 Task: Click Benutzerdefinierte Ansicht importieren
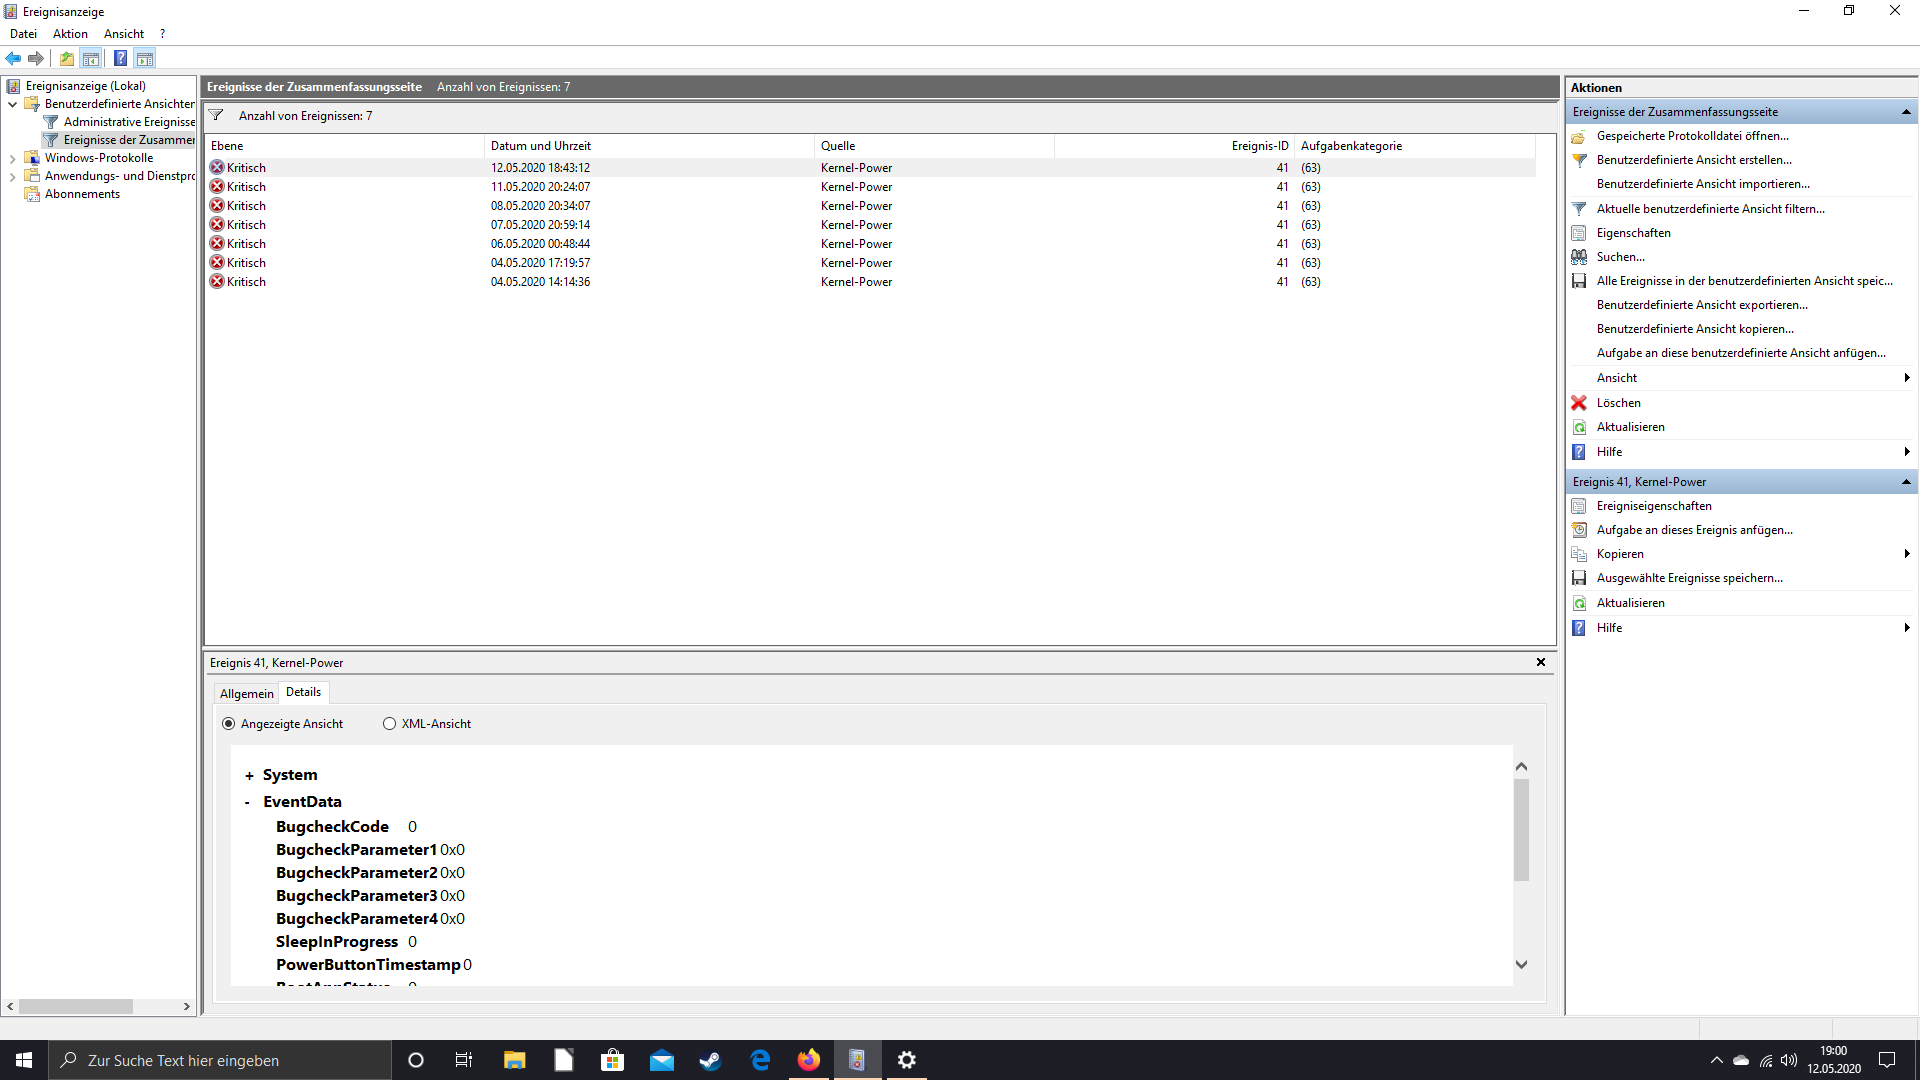click(x=1703, y=184)
